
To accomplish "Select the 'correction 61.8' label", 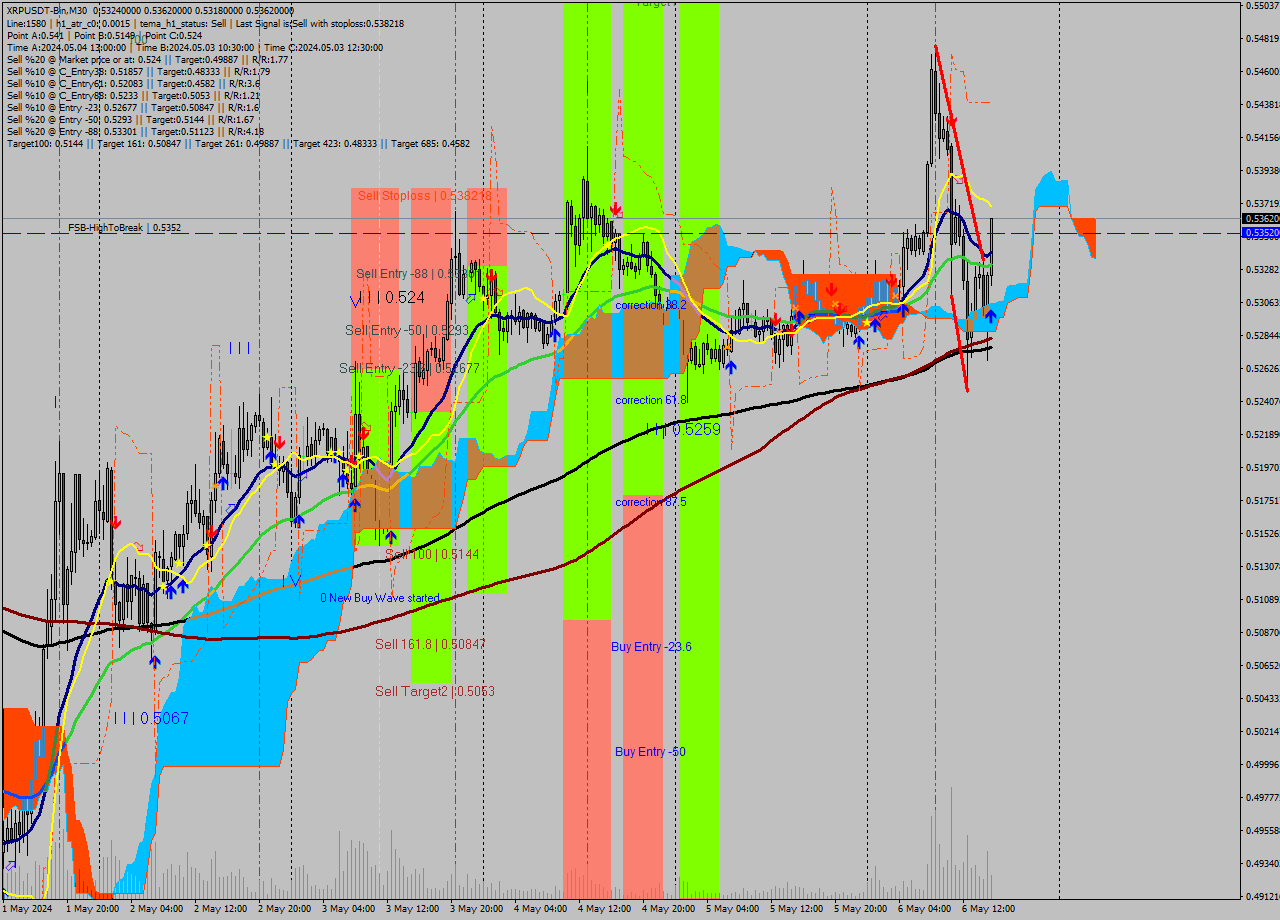I will pos(651,399).
